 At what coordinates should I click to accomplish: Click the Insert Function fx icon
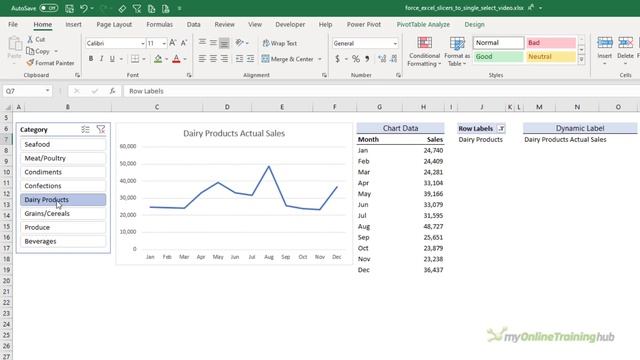coord(112,91)
